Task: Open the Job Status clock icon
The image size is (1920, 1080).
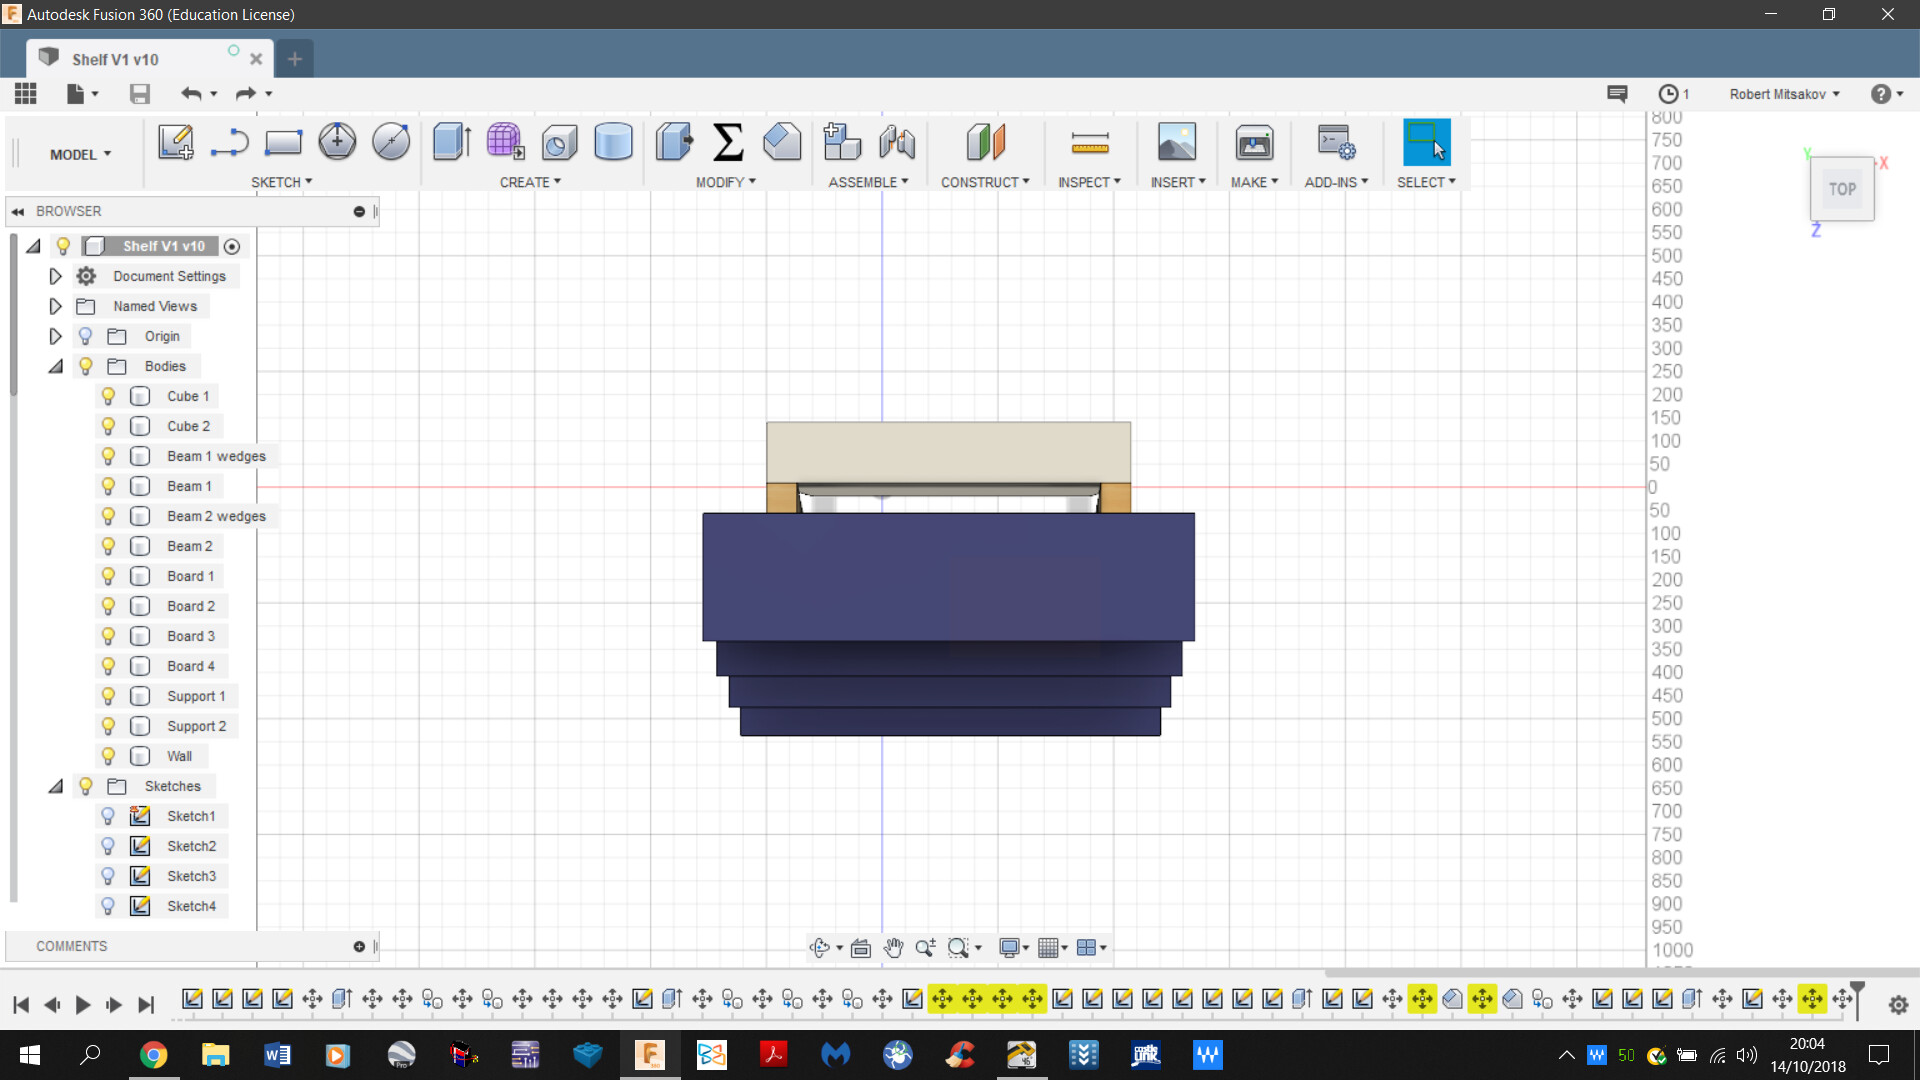Action: [1668, 94]
